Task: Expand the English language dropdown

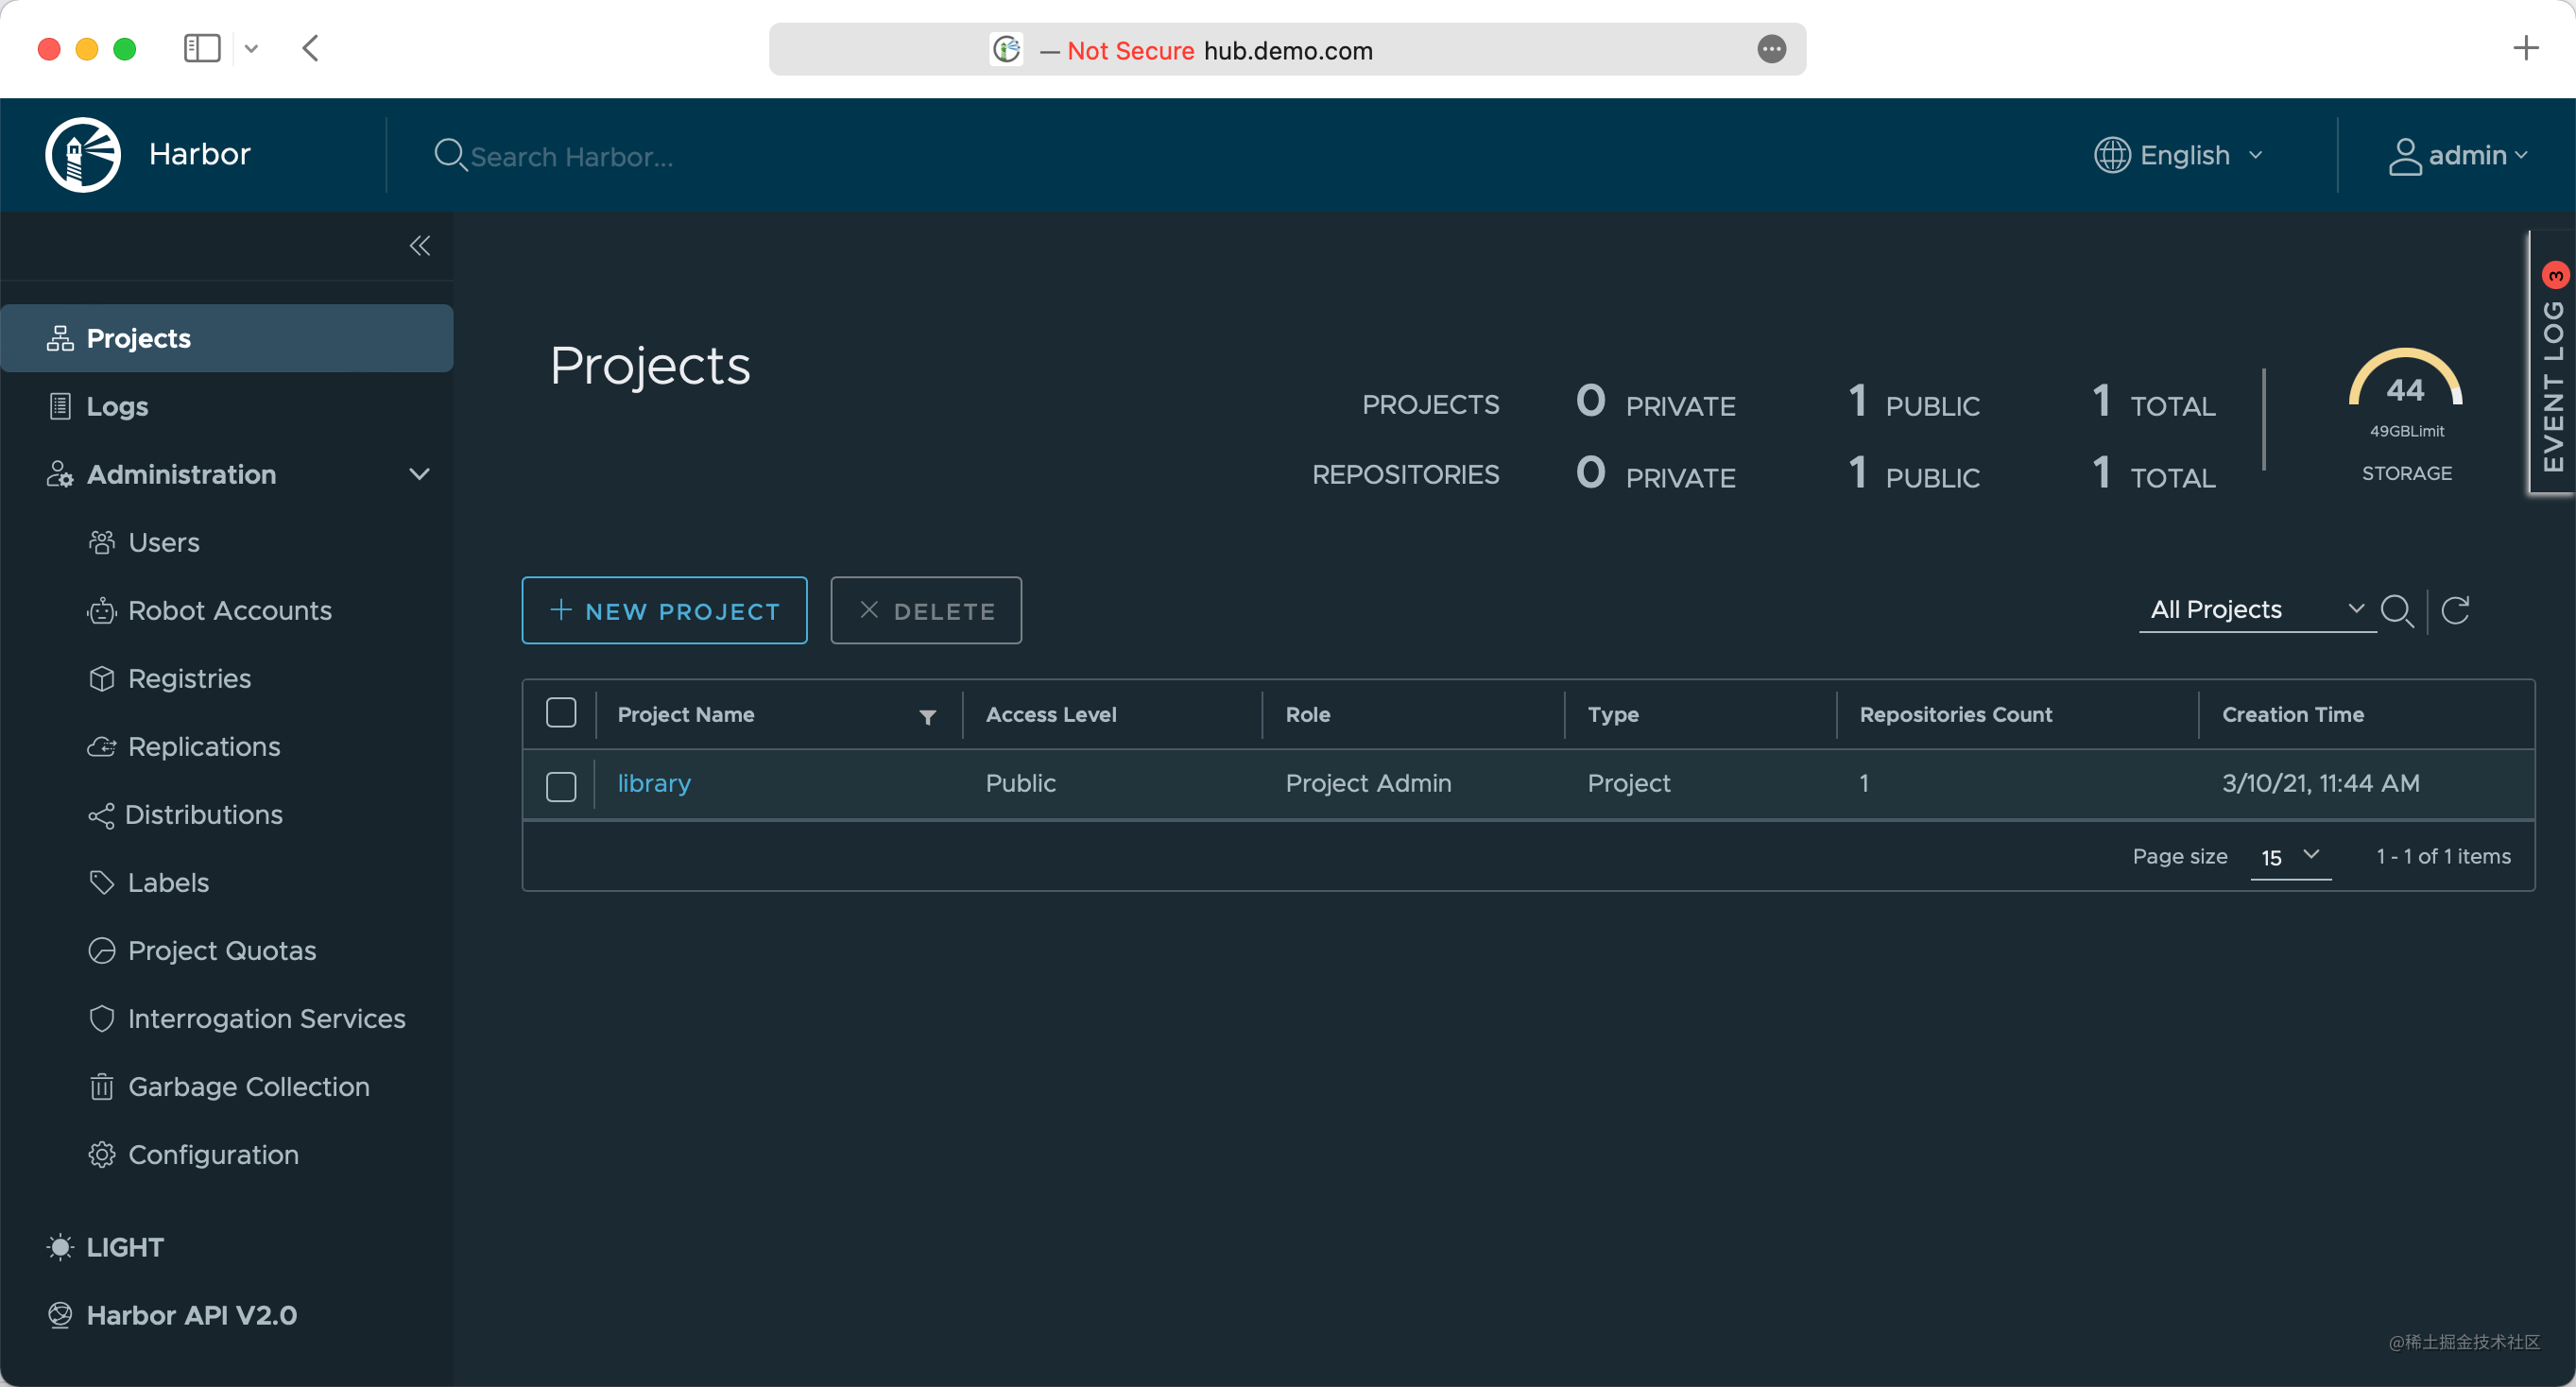Action: pos(2180,155)
